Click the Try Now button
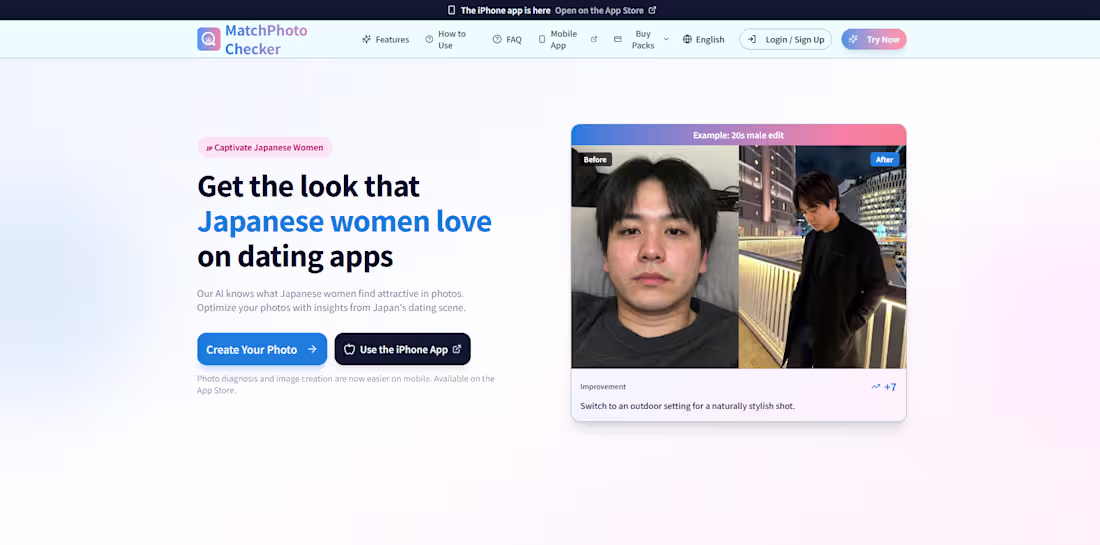1100x545 pixels. pyautogui.click(x=874, y=39)
